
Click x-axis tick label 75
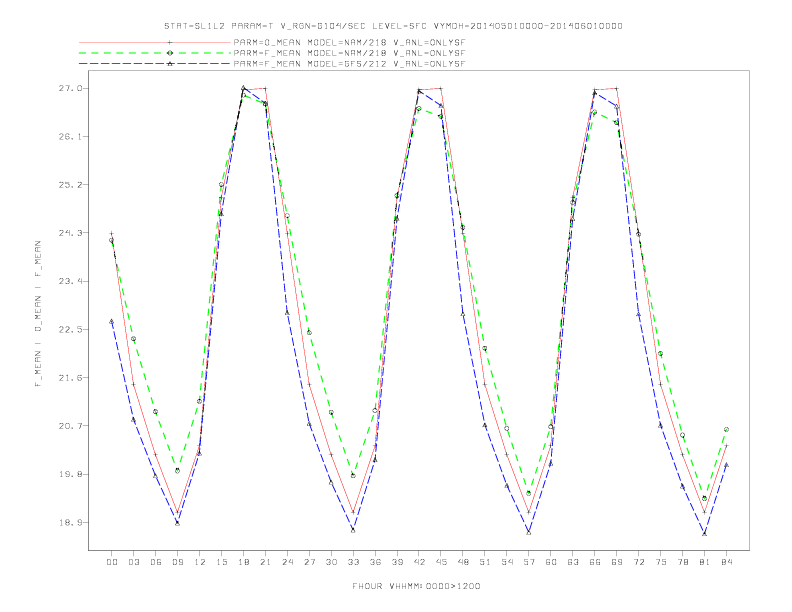pos(661,562)
